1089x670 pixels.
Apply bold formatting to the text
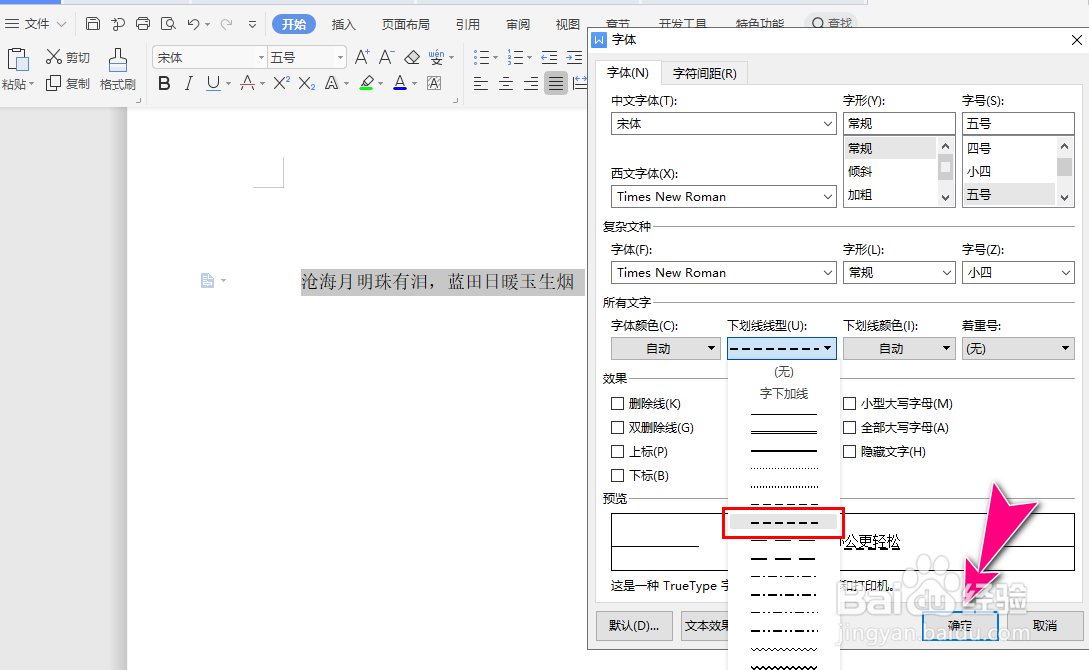(164, 84)
